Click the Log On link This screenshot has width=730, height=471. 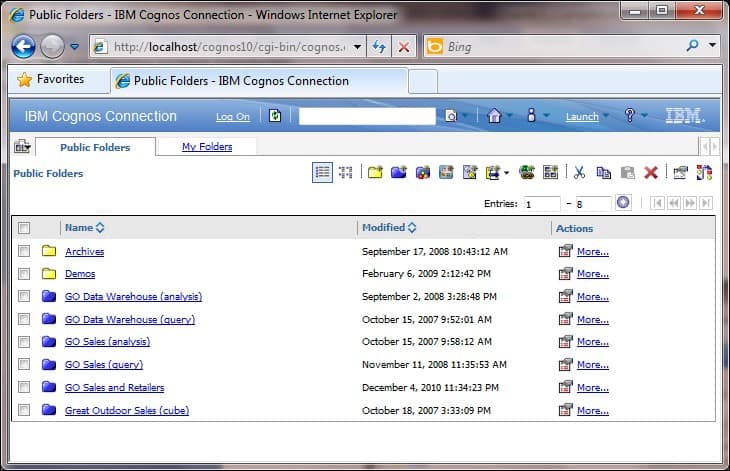pos(233,117)
